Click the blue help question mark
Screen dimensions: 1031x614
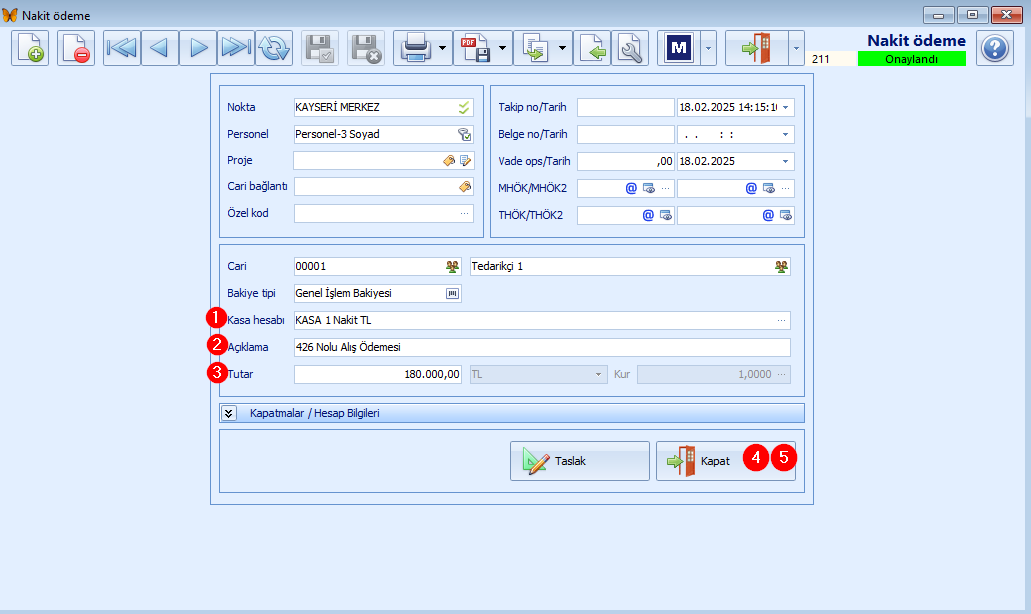pyautogui.click(x=994, y=48)
